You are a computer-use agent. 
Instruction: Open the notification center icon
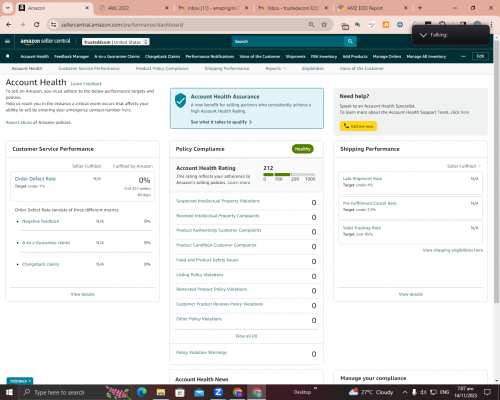tap(487, 392)
